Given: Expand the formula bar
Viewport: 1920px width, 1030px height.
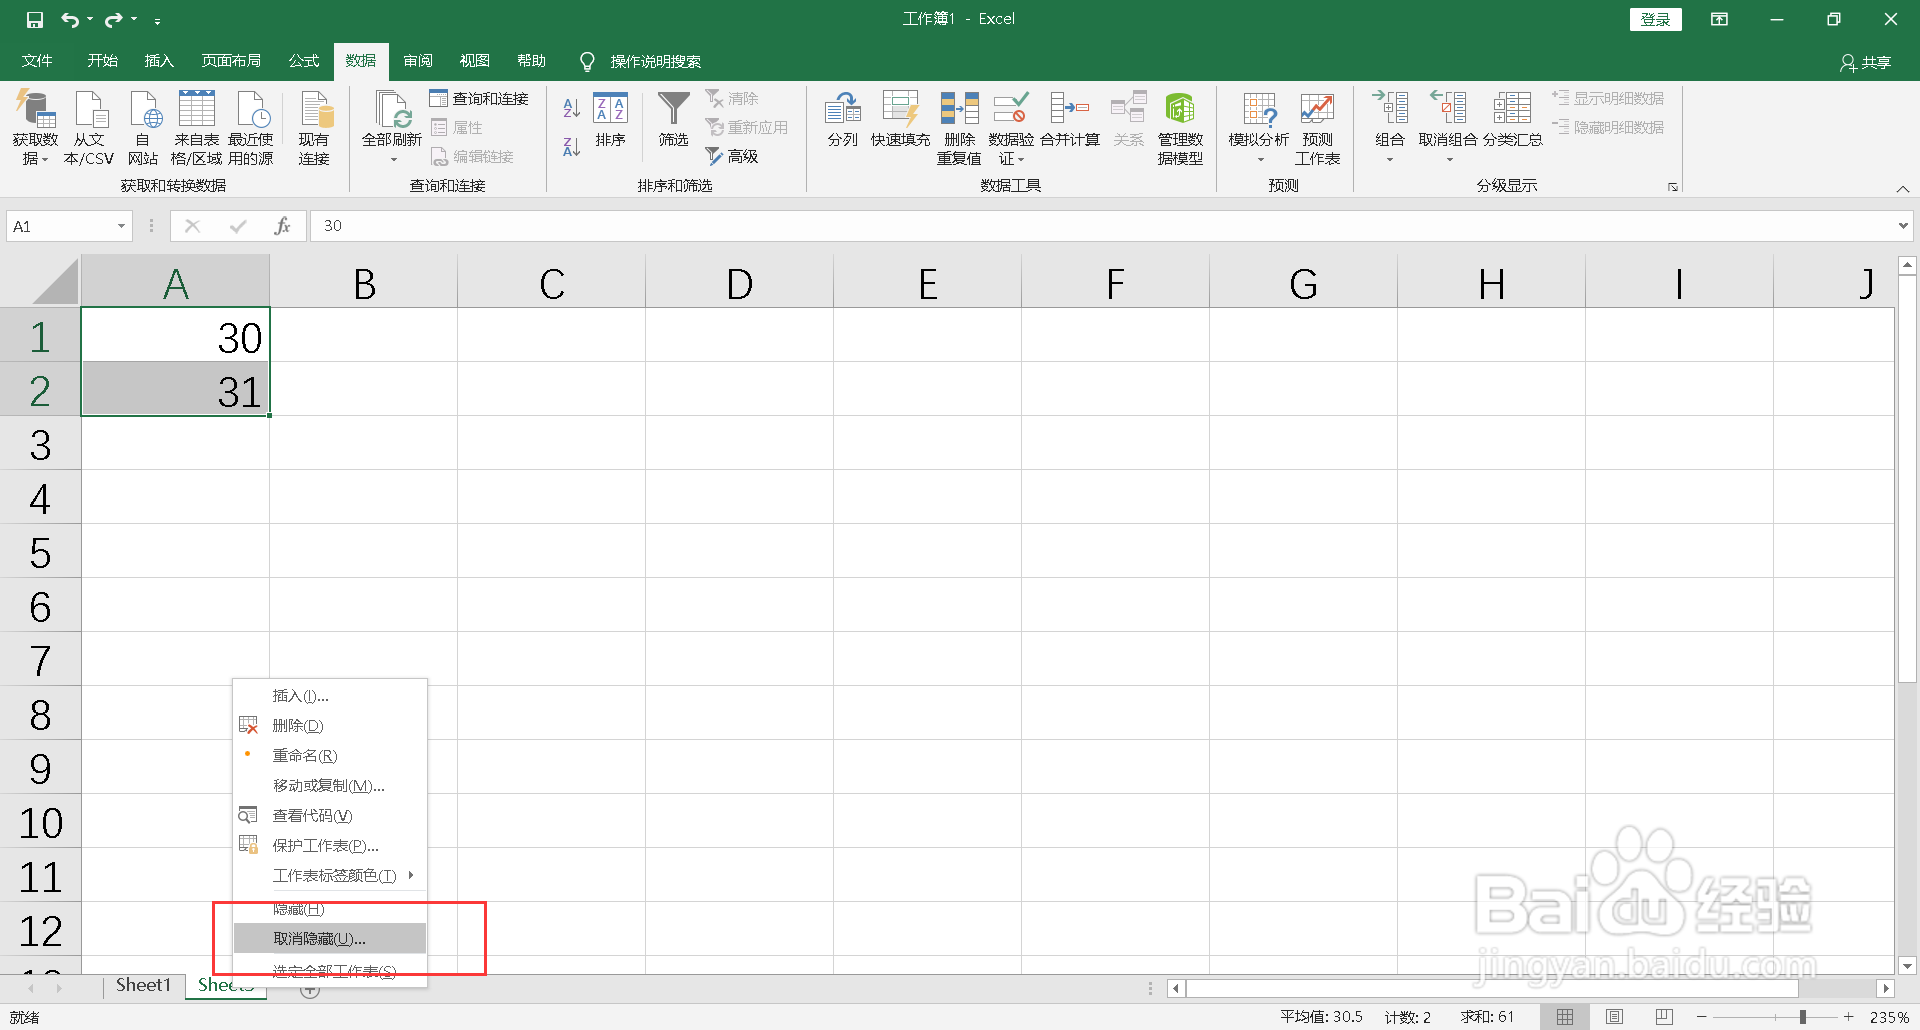Looking at the screenshot, I should point(1902,226).
